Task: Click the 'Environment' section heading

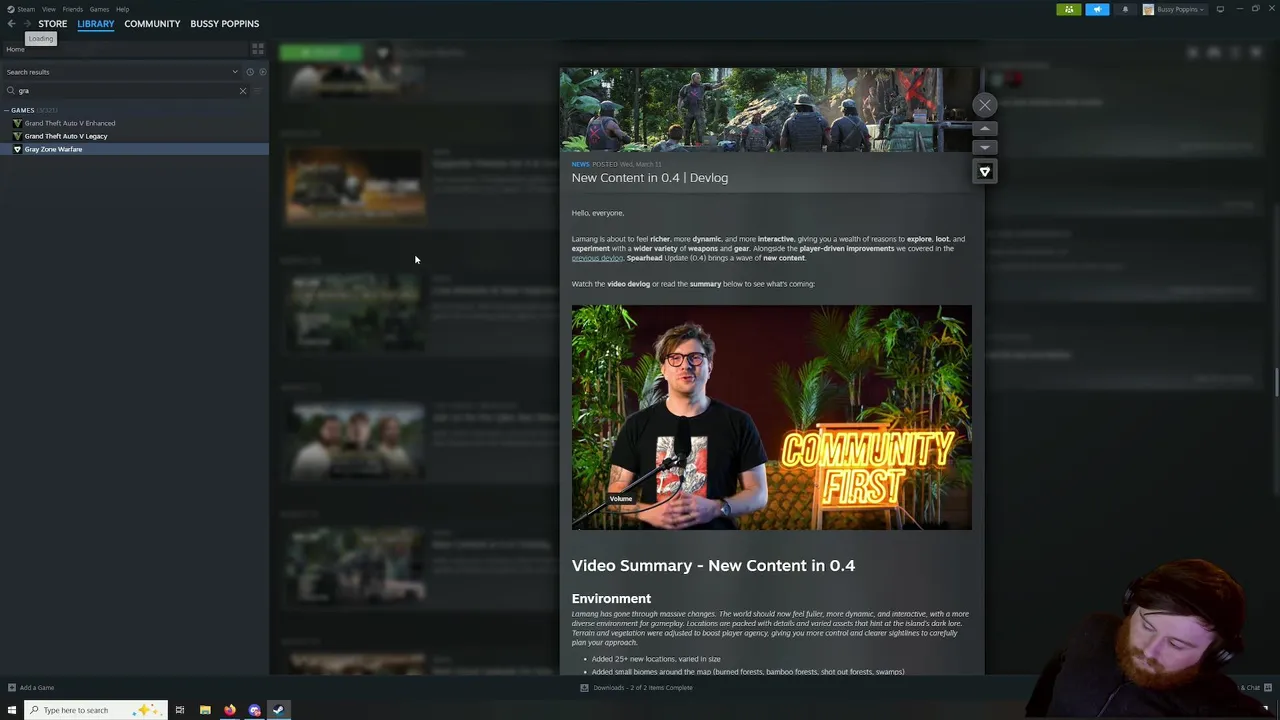Action: tap(611, 598)
